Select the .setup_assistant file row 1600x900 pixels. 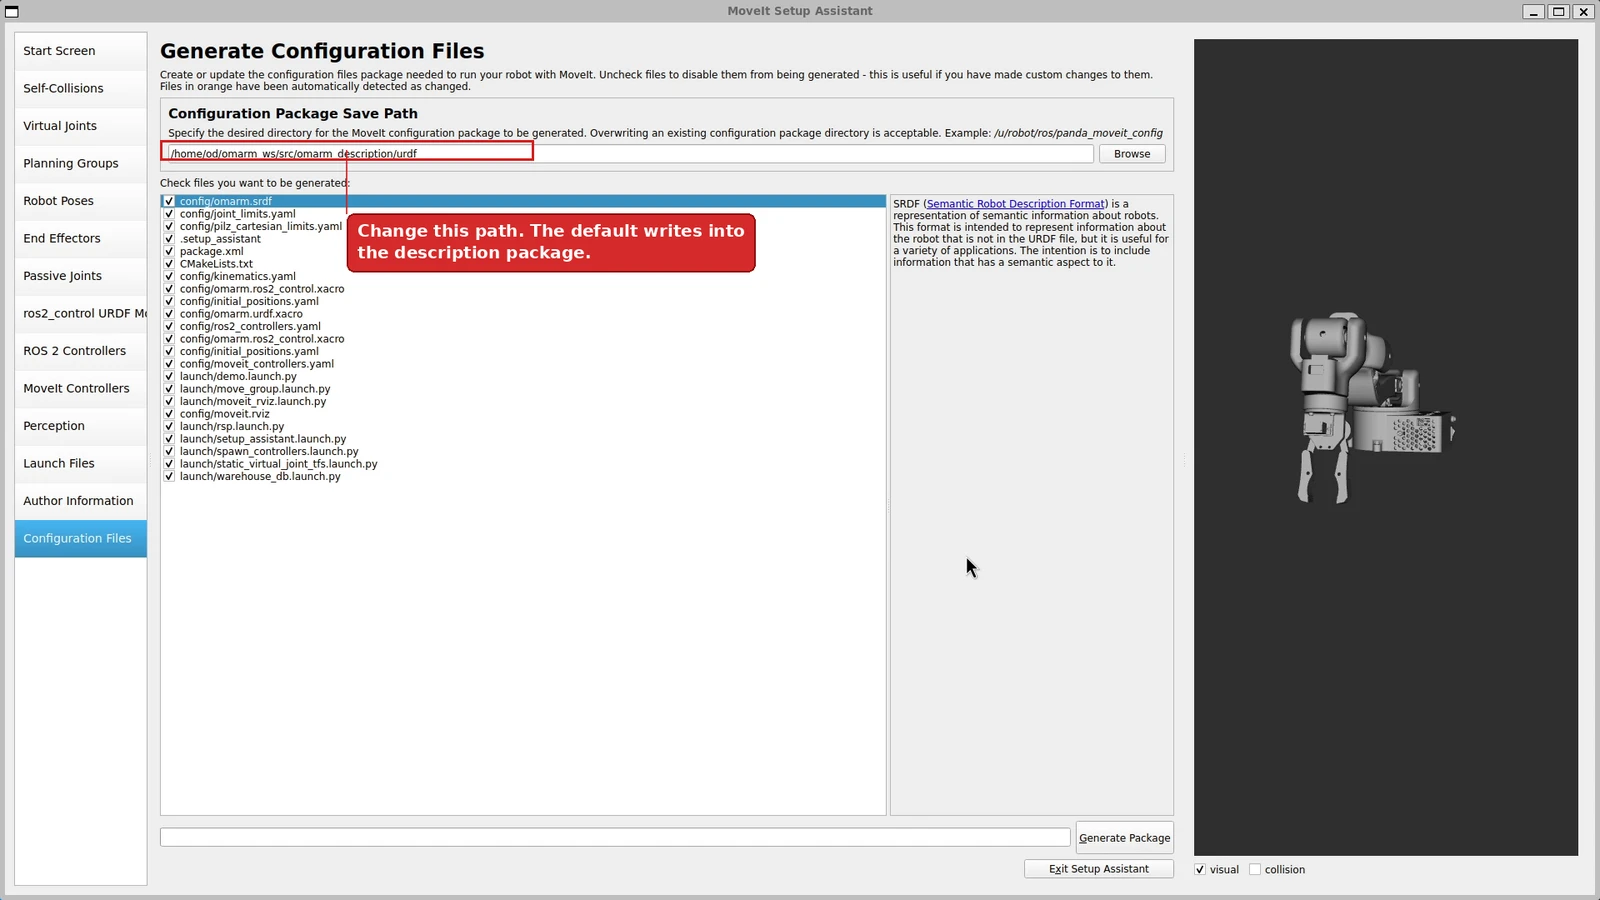pyautogui.click(x=523, y=239)
